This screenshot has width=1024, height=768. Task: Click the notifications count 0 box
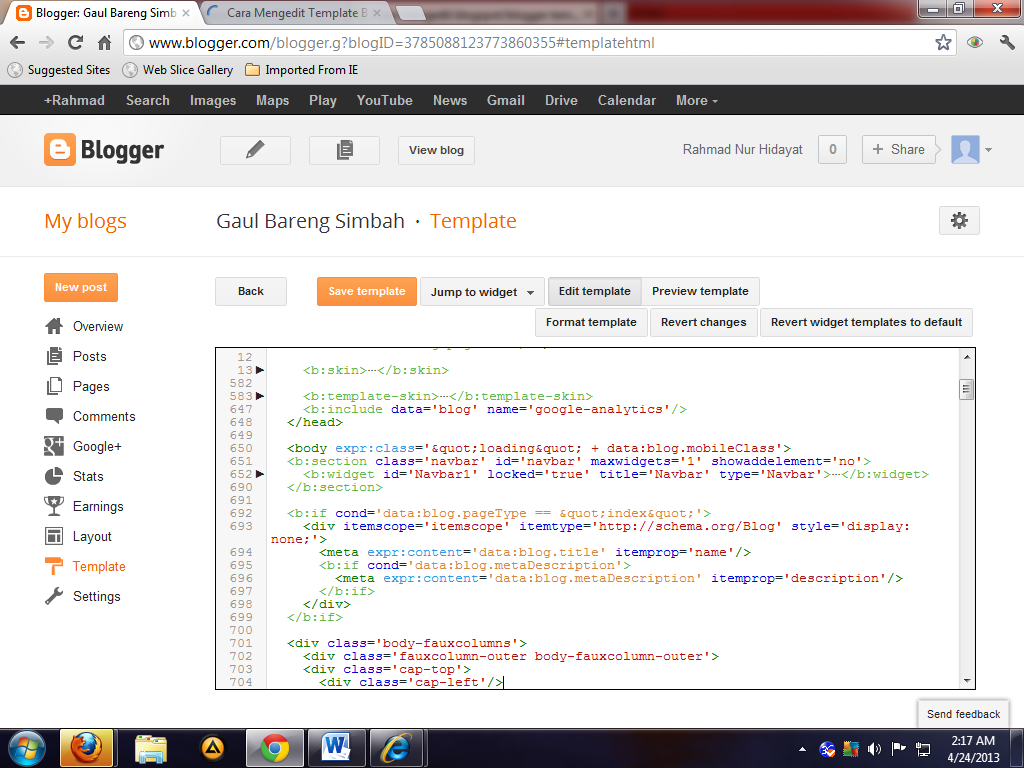(833, 150)
